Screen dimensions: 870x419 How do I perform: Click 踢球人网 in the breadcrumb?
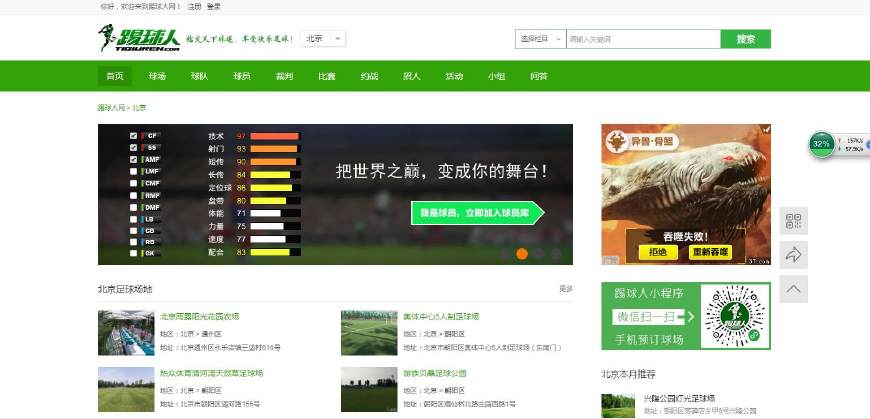click(112, 108)
